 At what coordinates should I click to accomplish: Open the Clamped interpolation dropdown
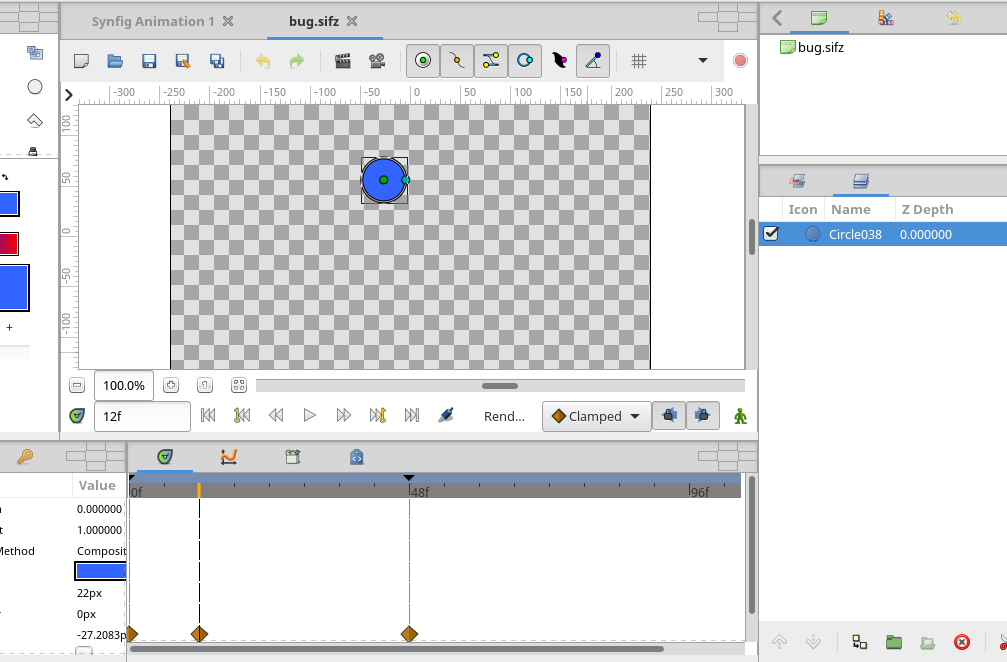click(597, 416)
